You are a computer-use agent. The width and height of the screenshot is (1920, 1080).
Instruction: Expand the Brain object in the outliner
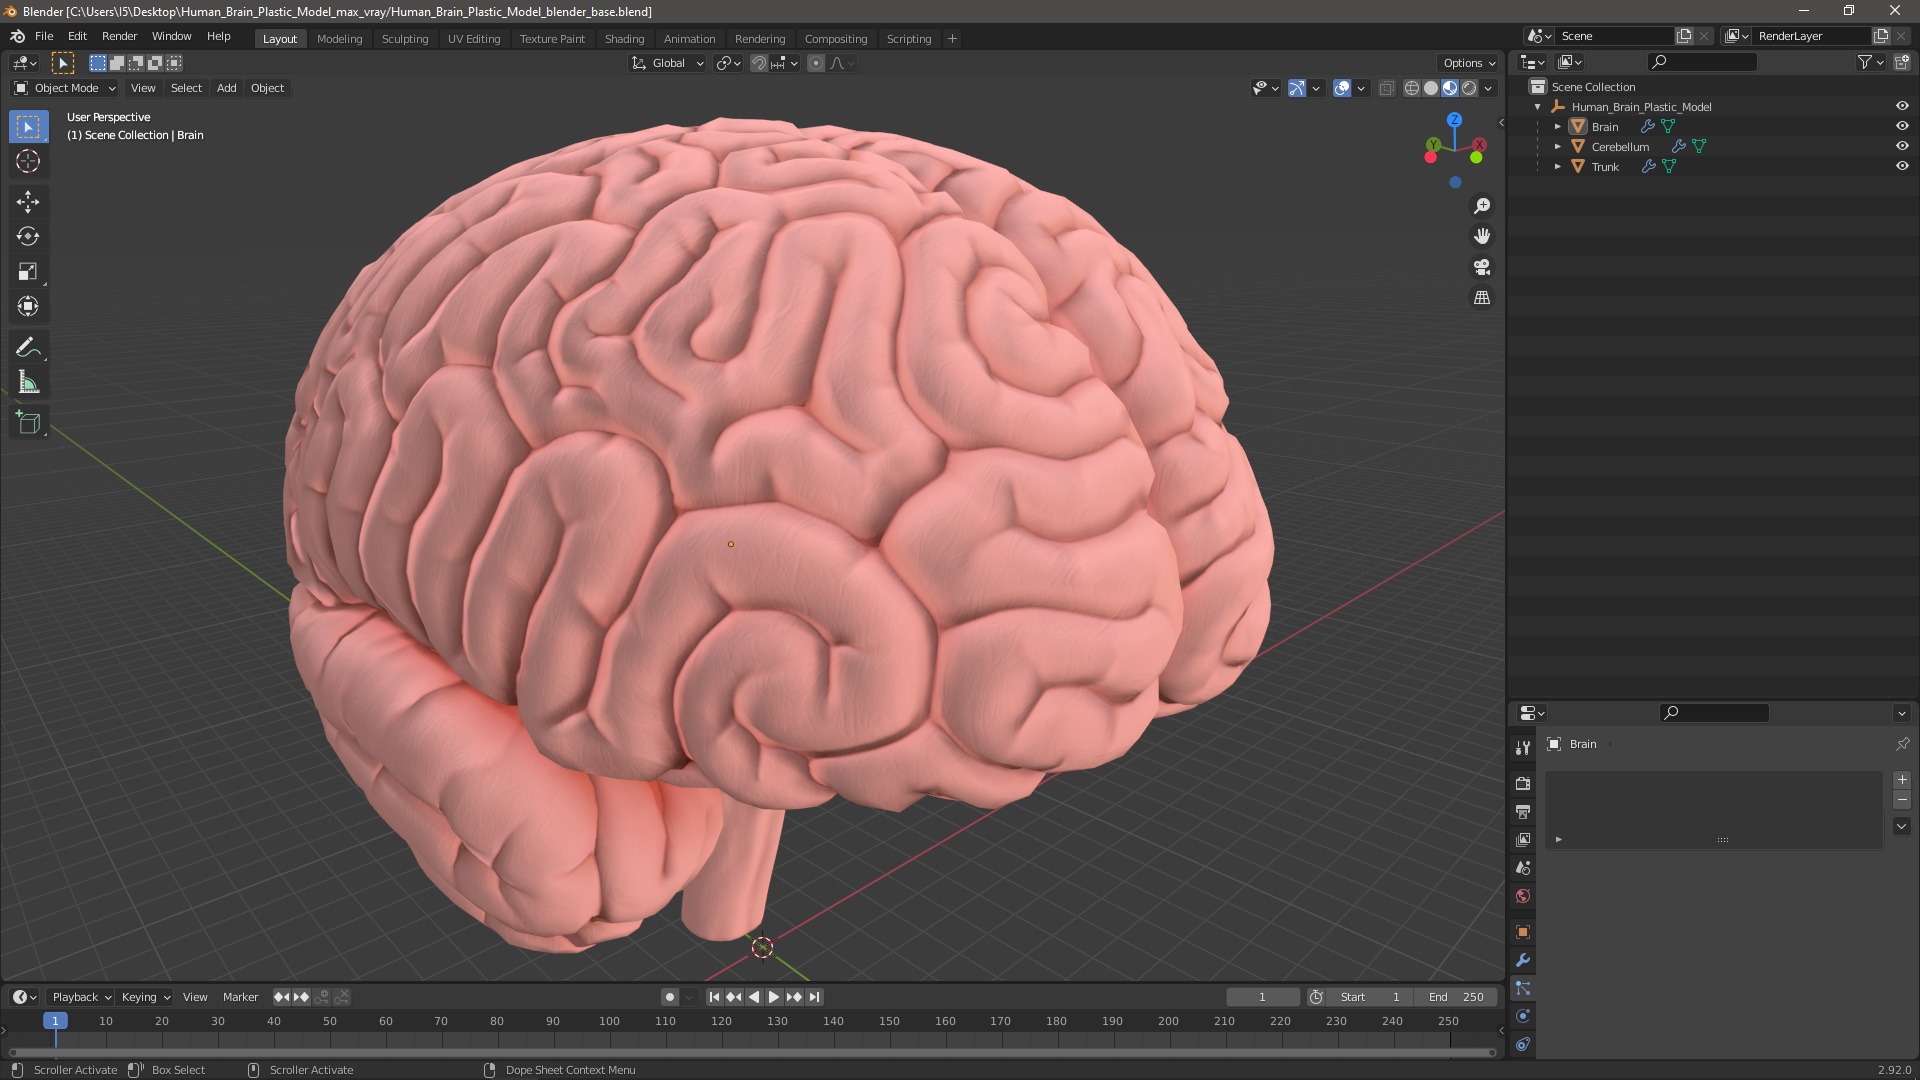(x=1557, y=127)
